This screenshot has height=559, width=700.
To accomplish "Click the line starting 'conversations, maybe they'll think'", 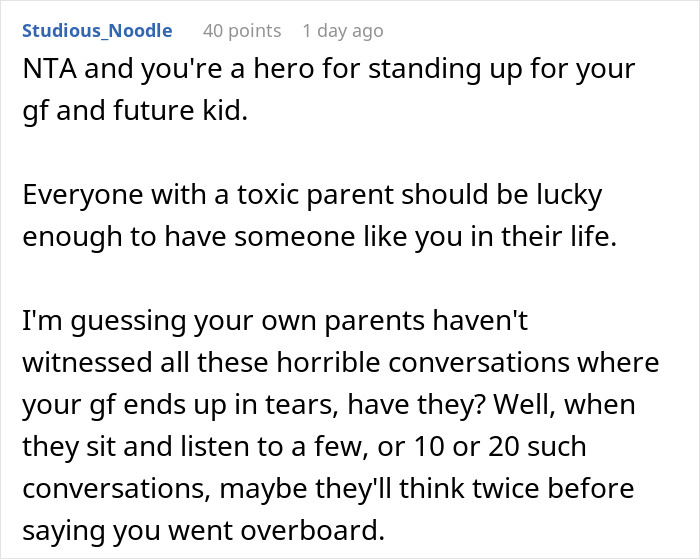I will (x=328, y=489).
